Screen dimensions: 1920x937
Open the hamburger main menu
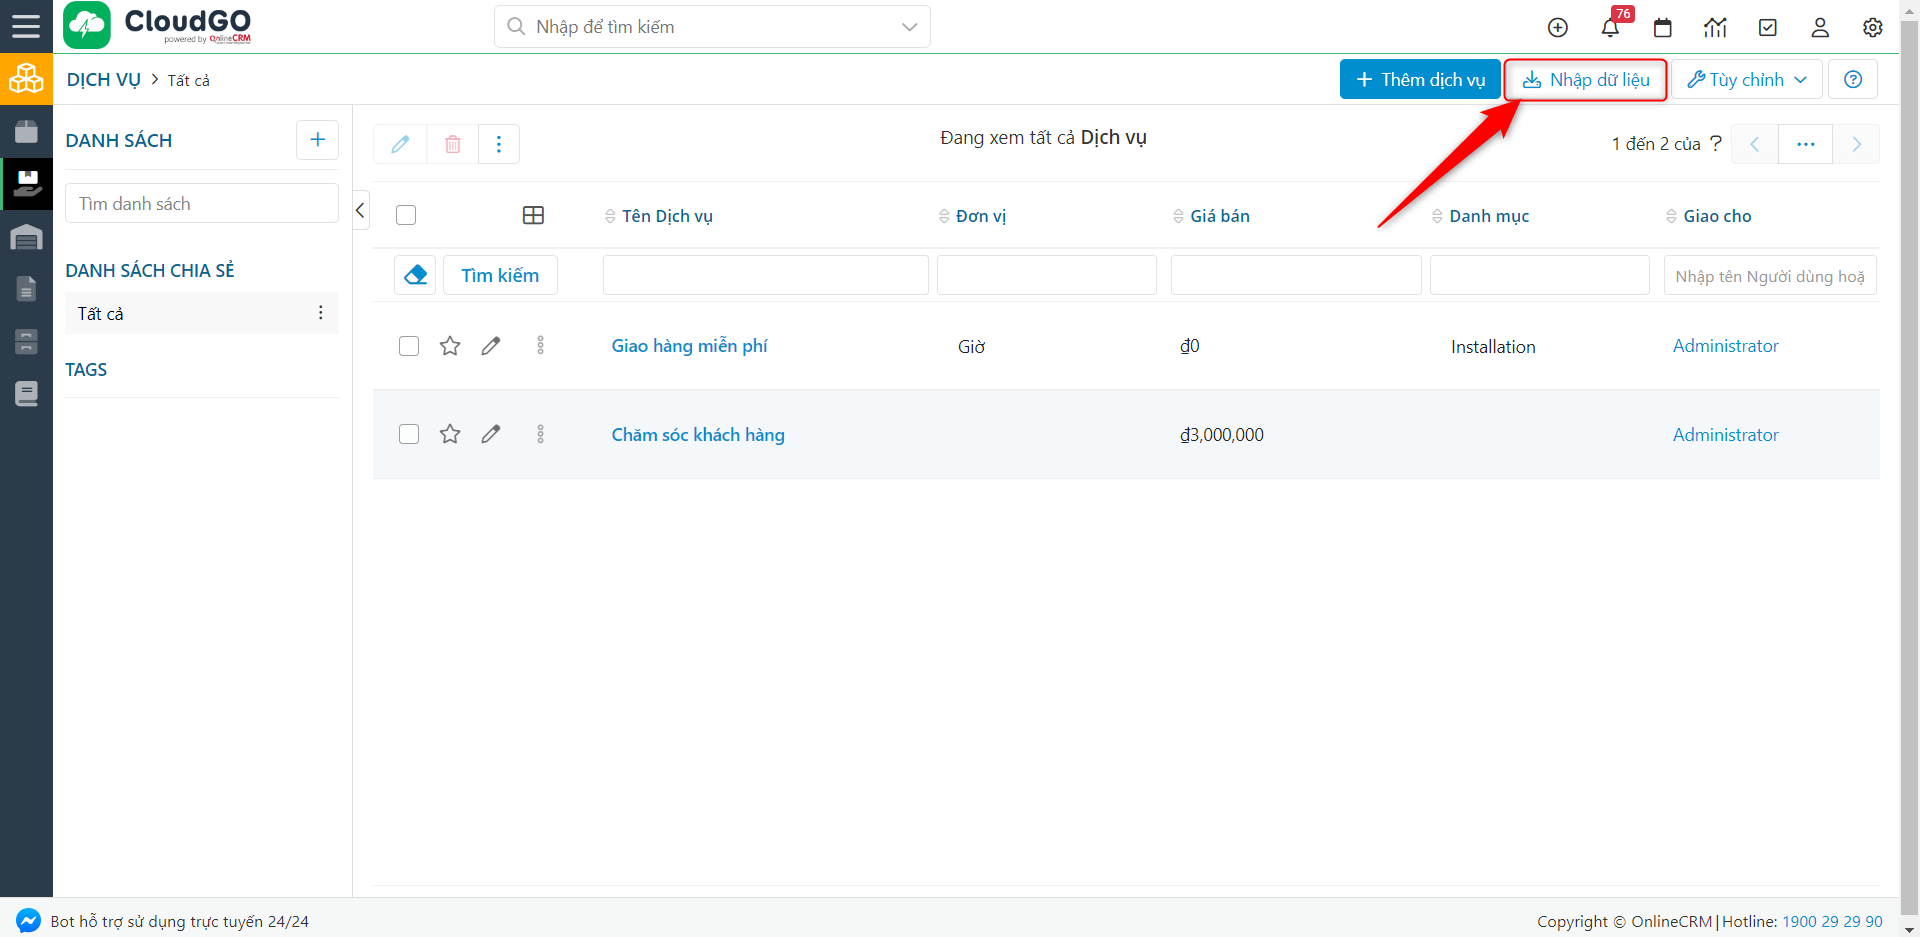point(26,26)
